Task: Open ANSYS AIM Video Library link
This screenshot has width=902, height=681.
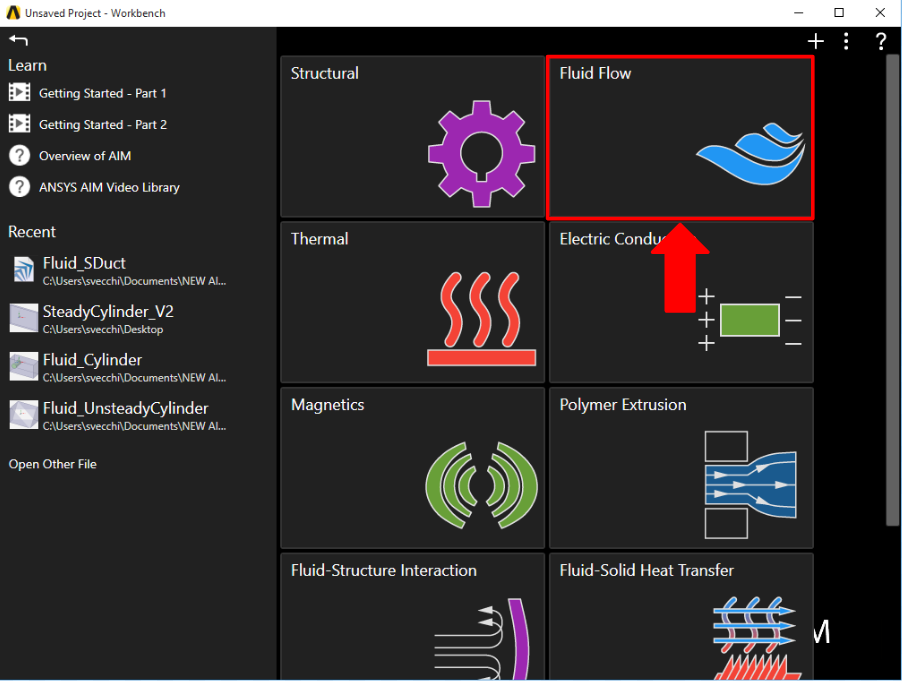Action: click(x=109, y=188)
